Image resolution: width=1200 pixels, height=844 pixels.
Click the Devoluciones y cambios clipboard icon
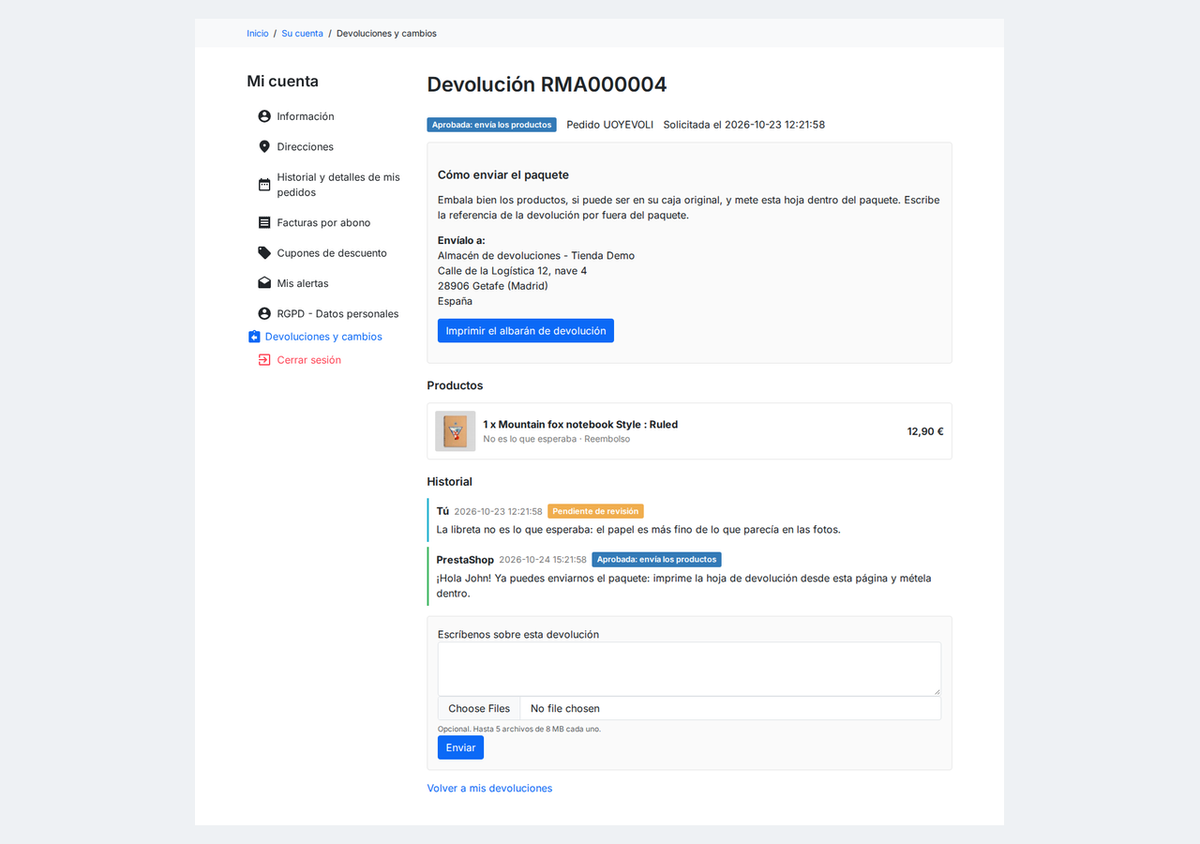(x=254, y=337)
